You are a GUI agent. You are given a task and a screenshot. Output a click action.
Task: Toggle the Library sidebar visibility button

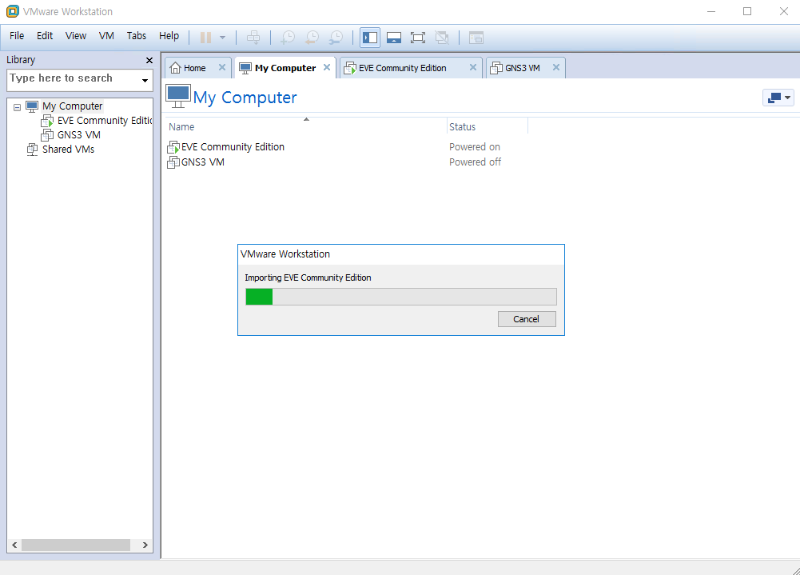pos(370,37)
